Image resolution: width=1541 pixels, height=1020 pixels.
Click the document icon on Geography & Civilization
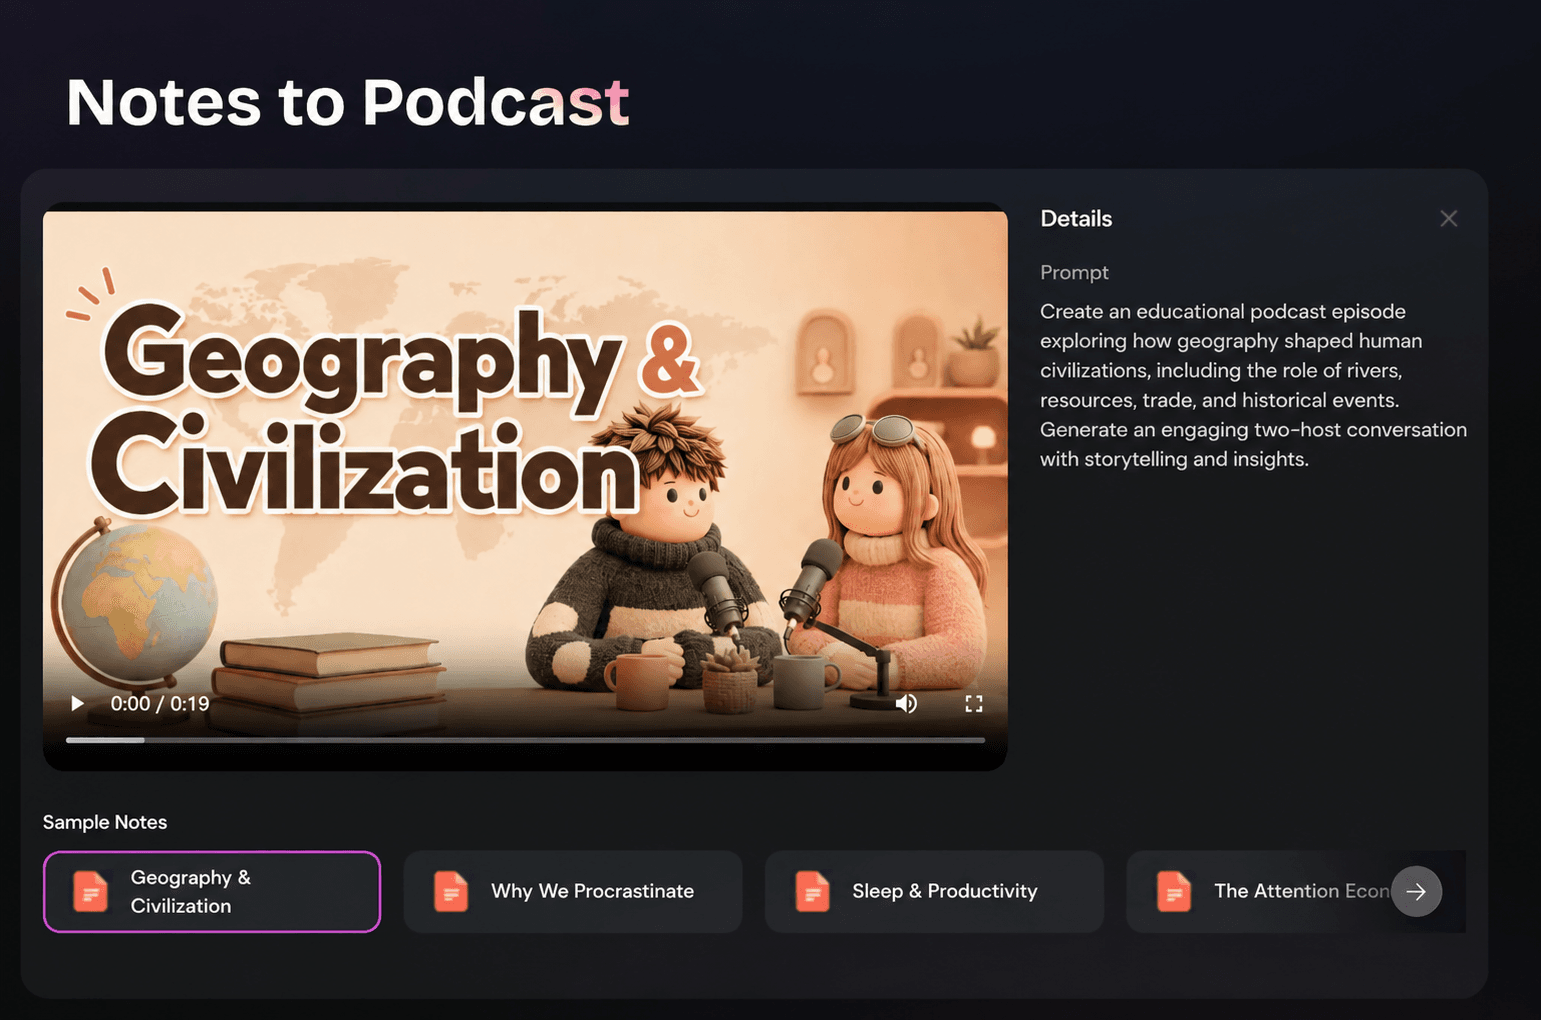click(x=90, y=891)
